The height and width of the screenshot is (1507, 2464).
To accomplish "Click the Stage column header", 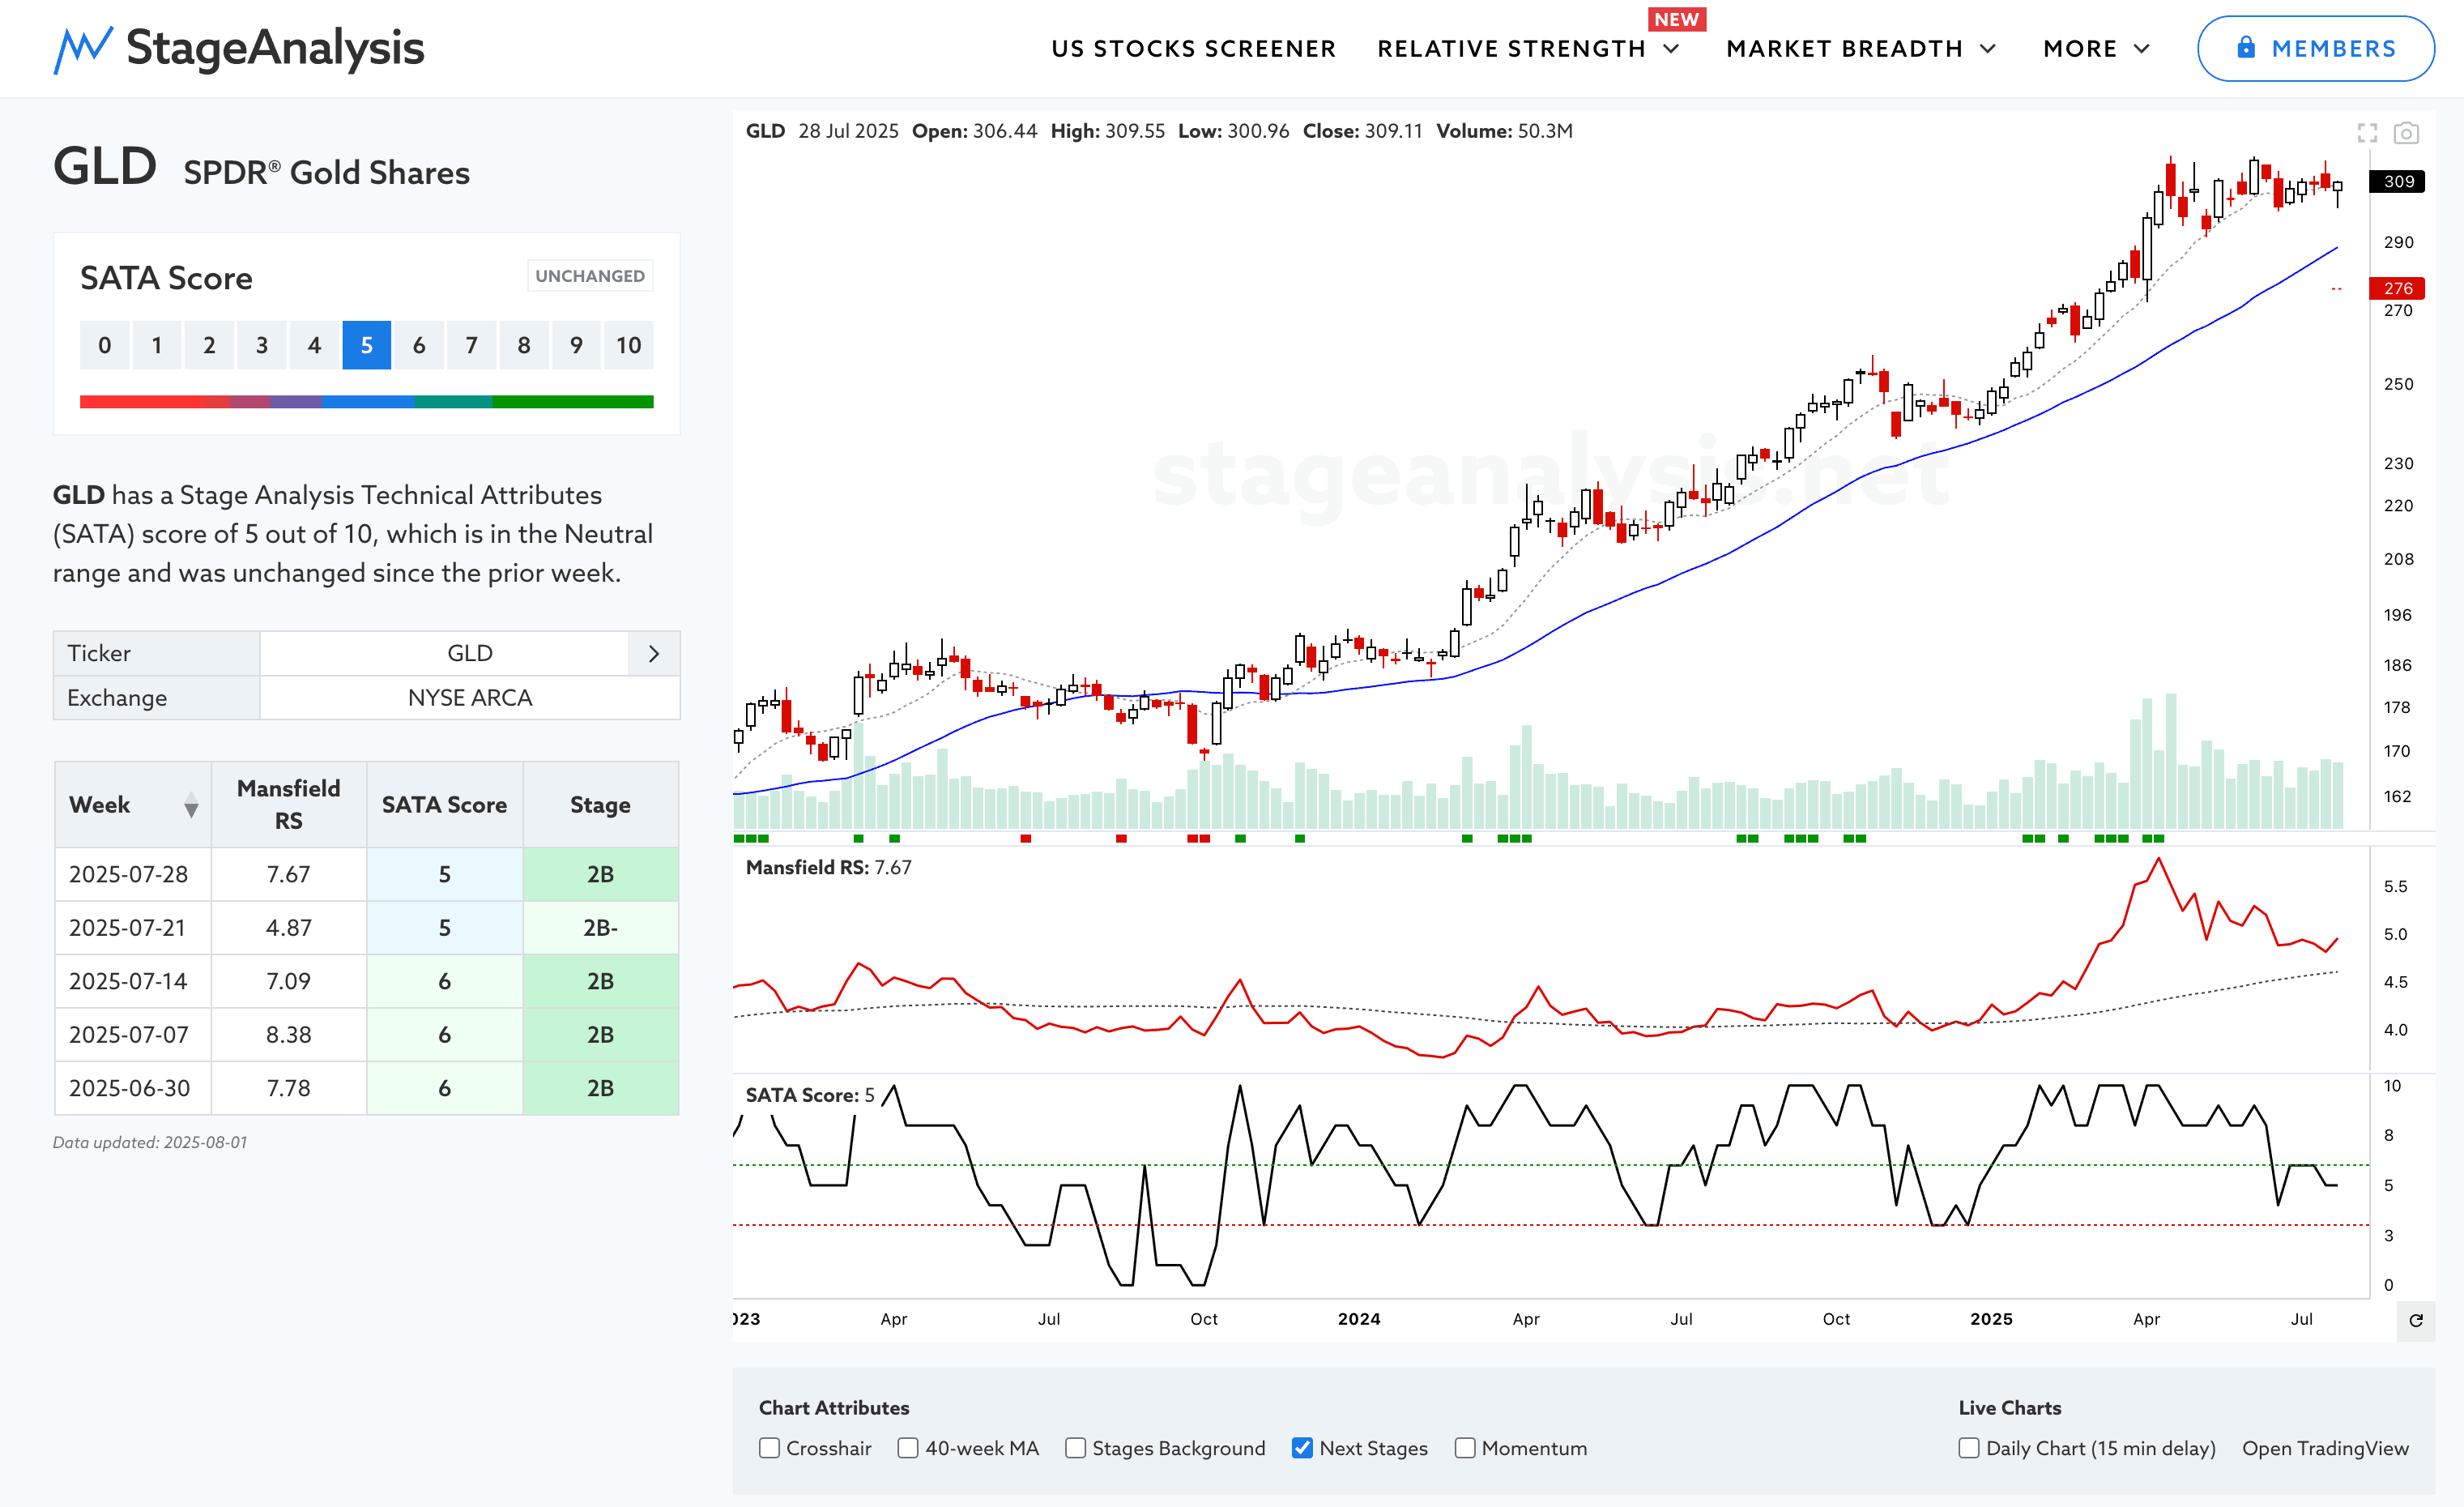I will point(601,804).
